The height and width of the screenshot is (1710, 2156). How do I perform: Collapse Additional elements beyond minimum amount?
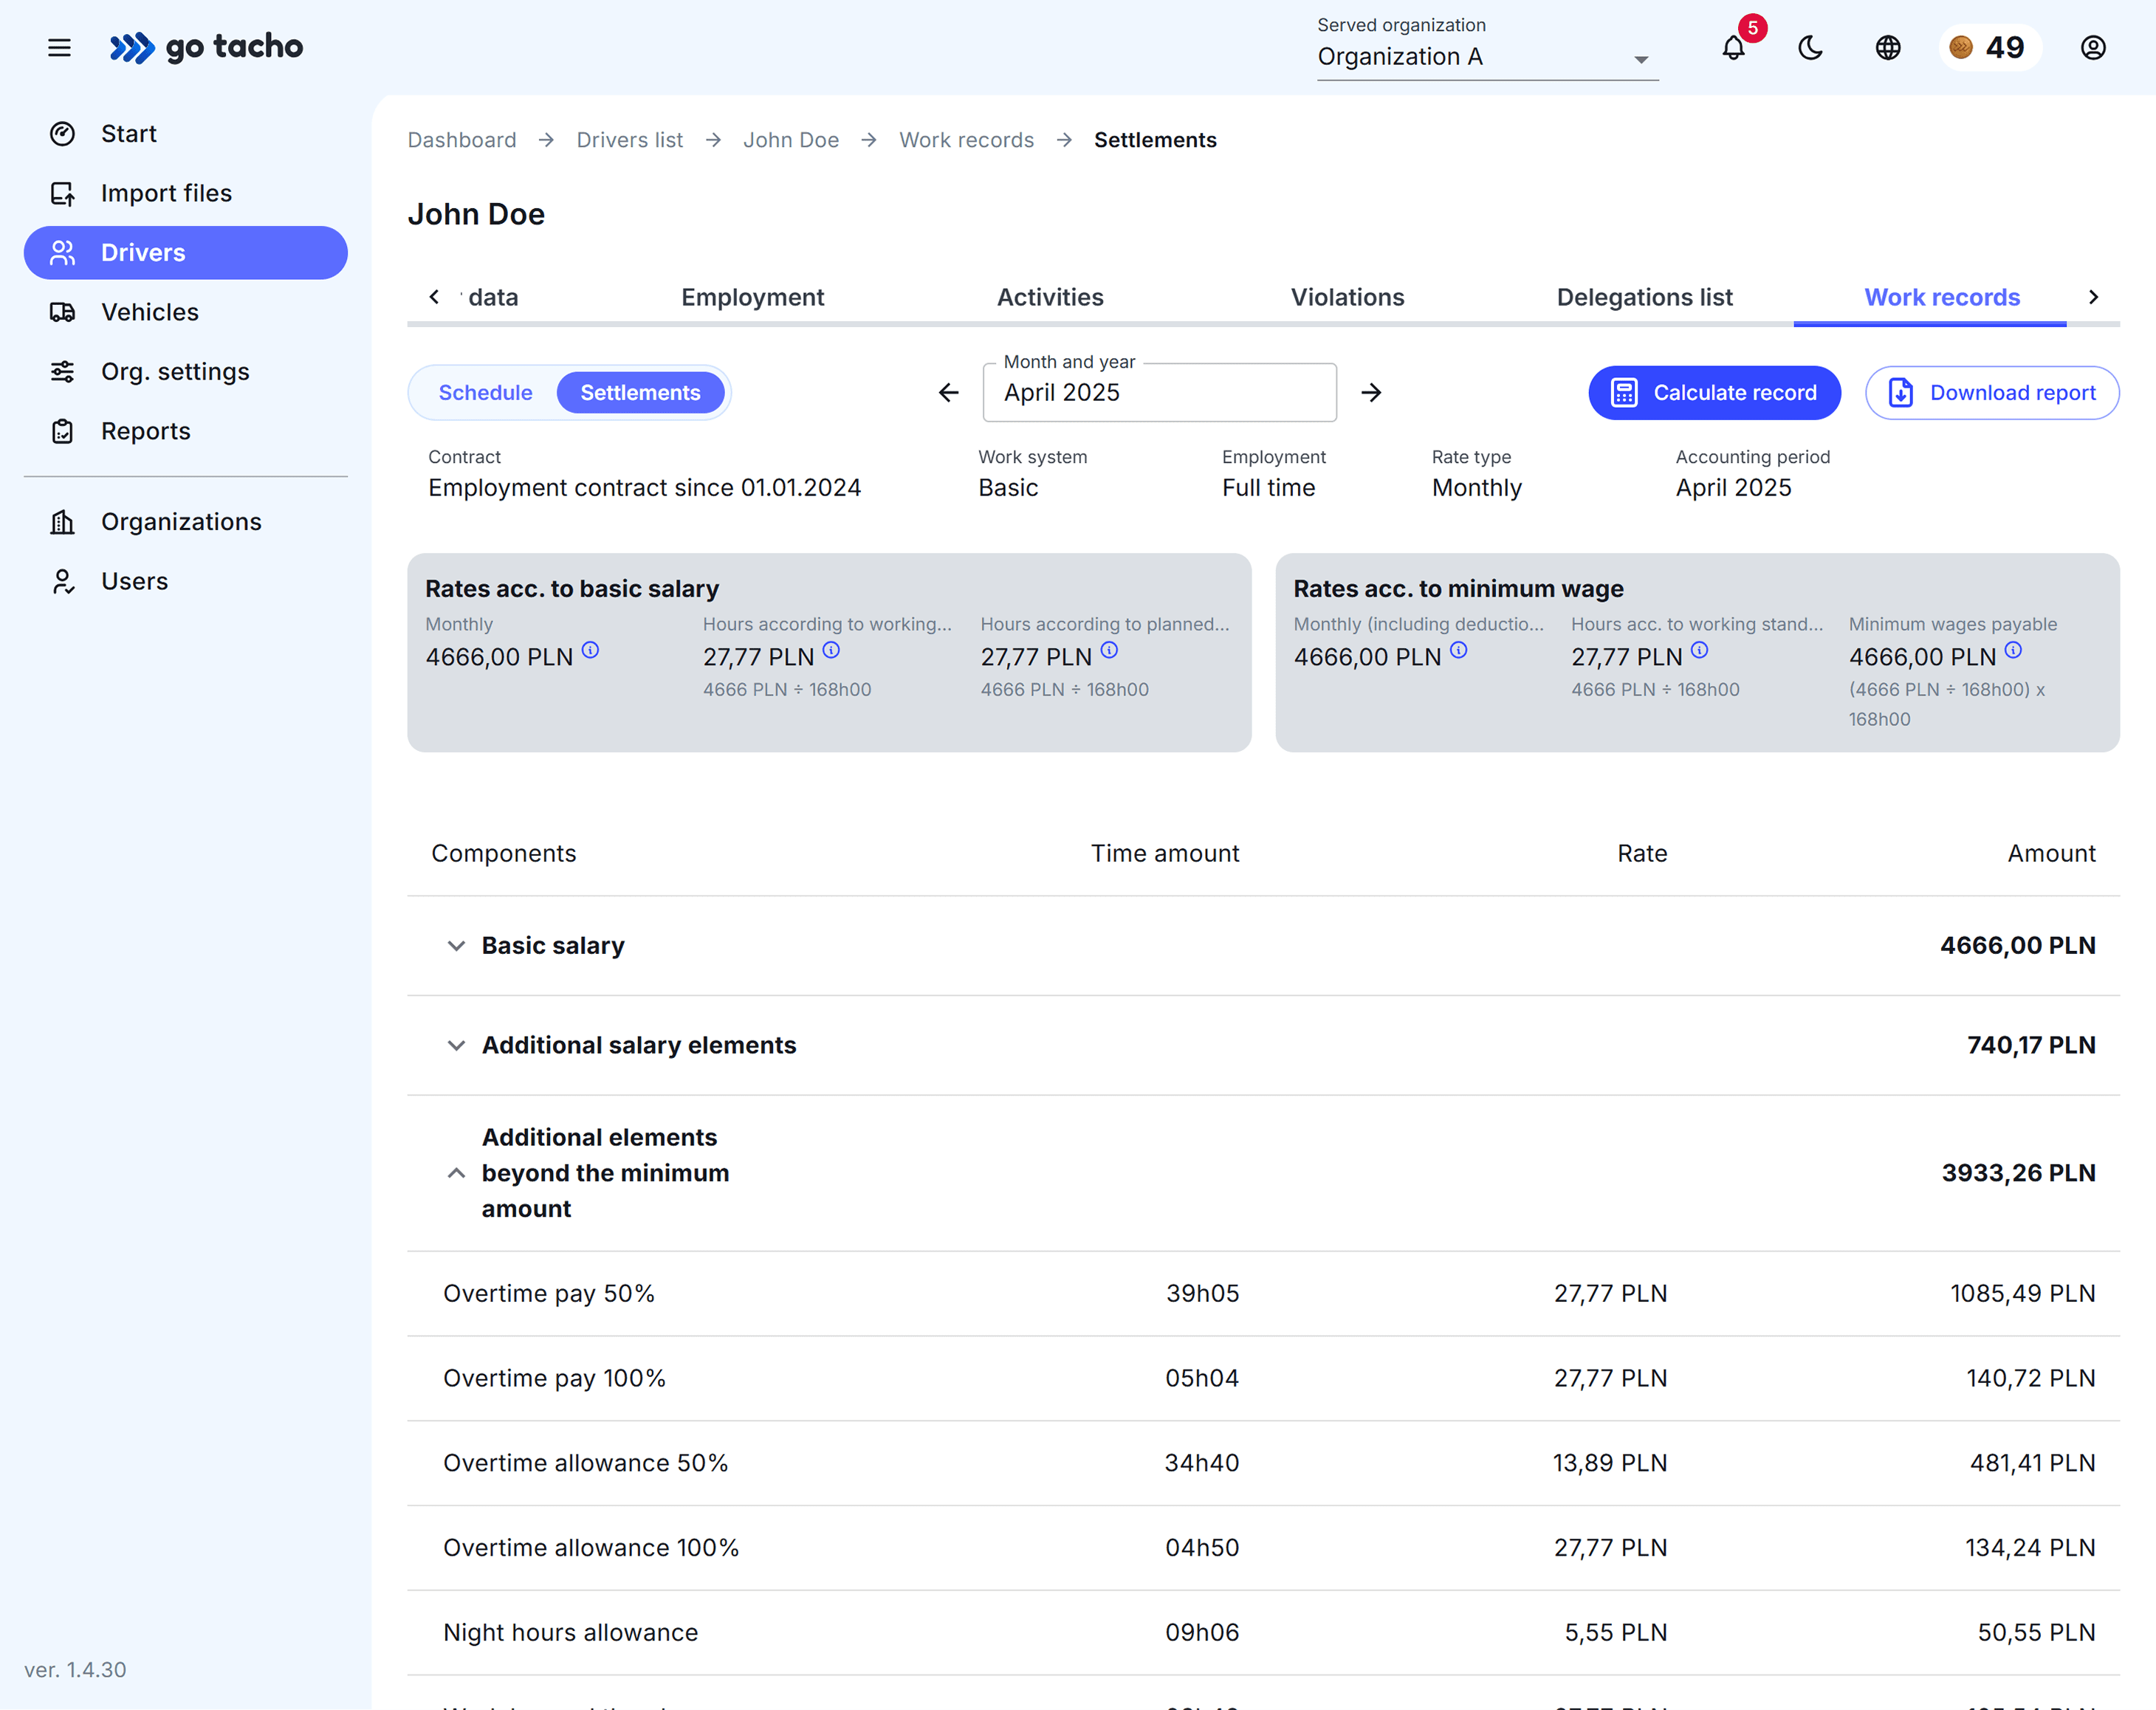pos(456,1173)
